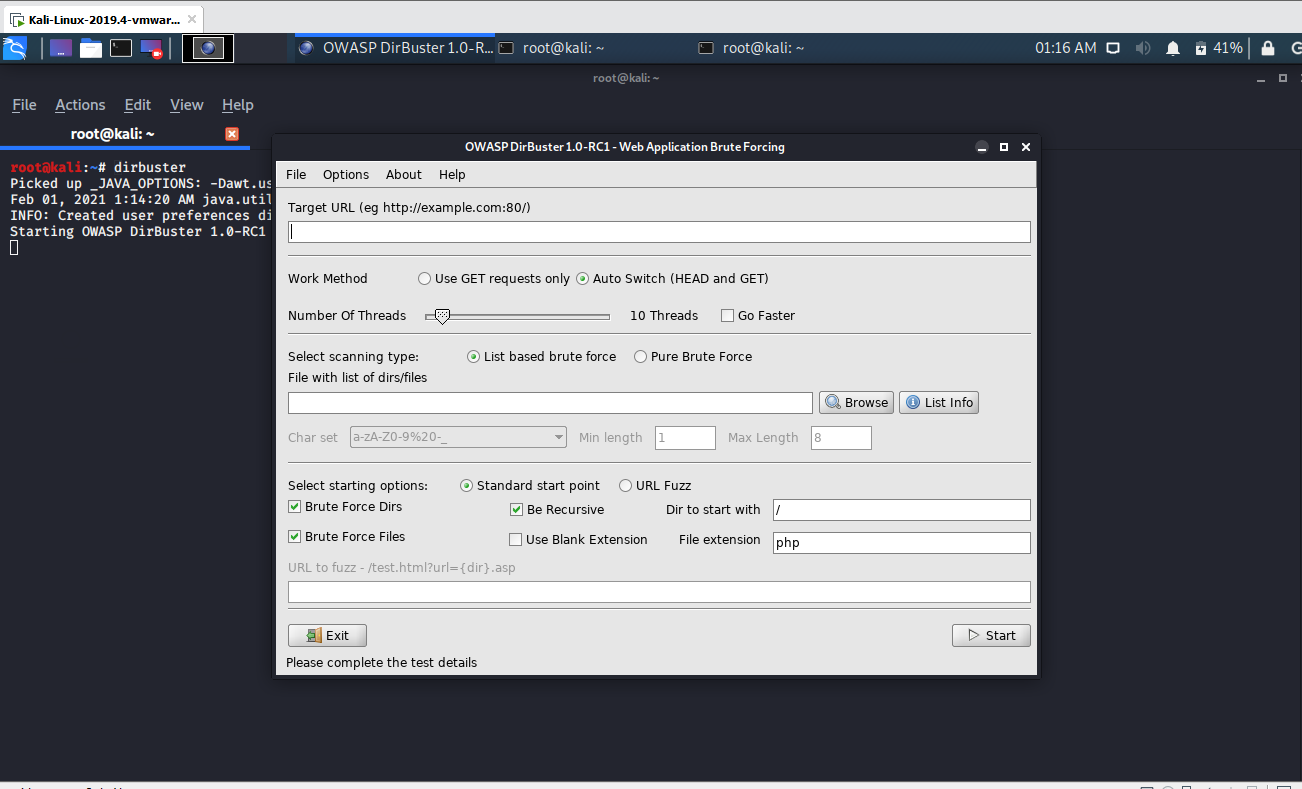
Task: Click the volume speaker icon in the tray
Action: point(1143,48)
